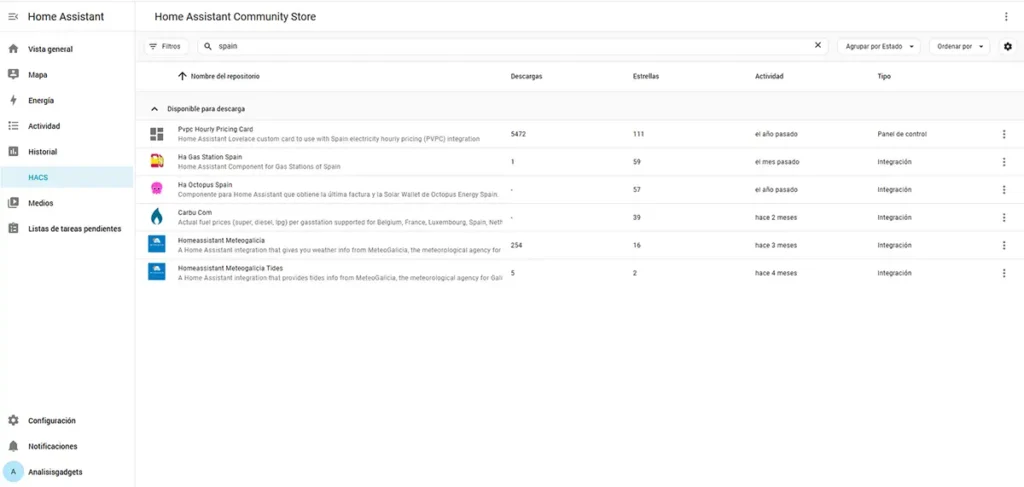This screenshot has width=1024, height=487.
Task: Open Carbu Com repository
Action: point(579,217)
